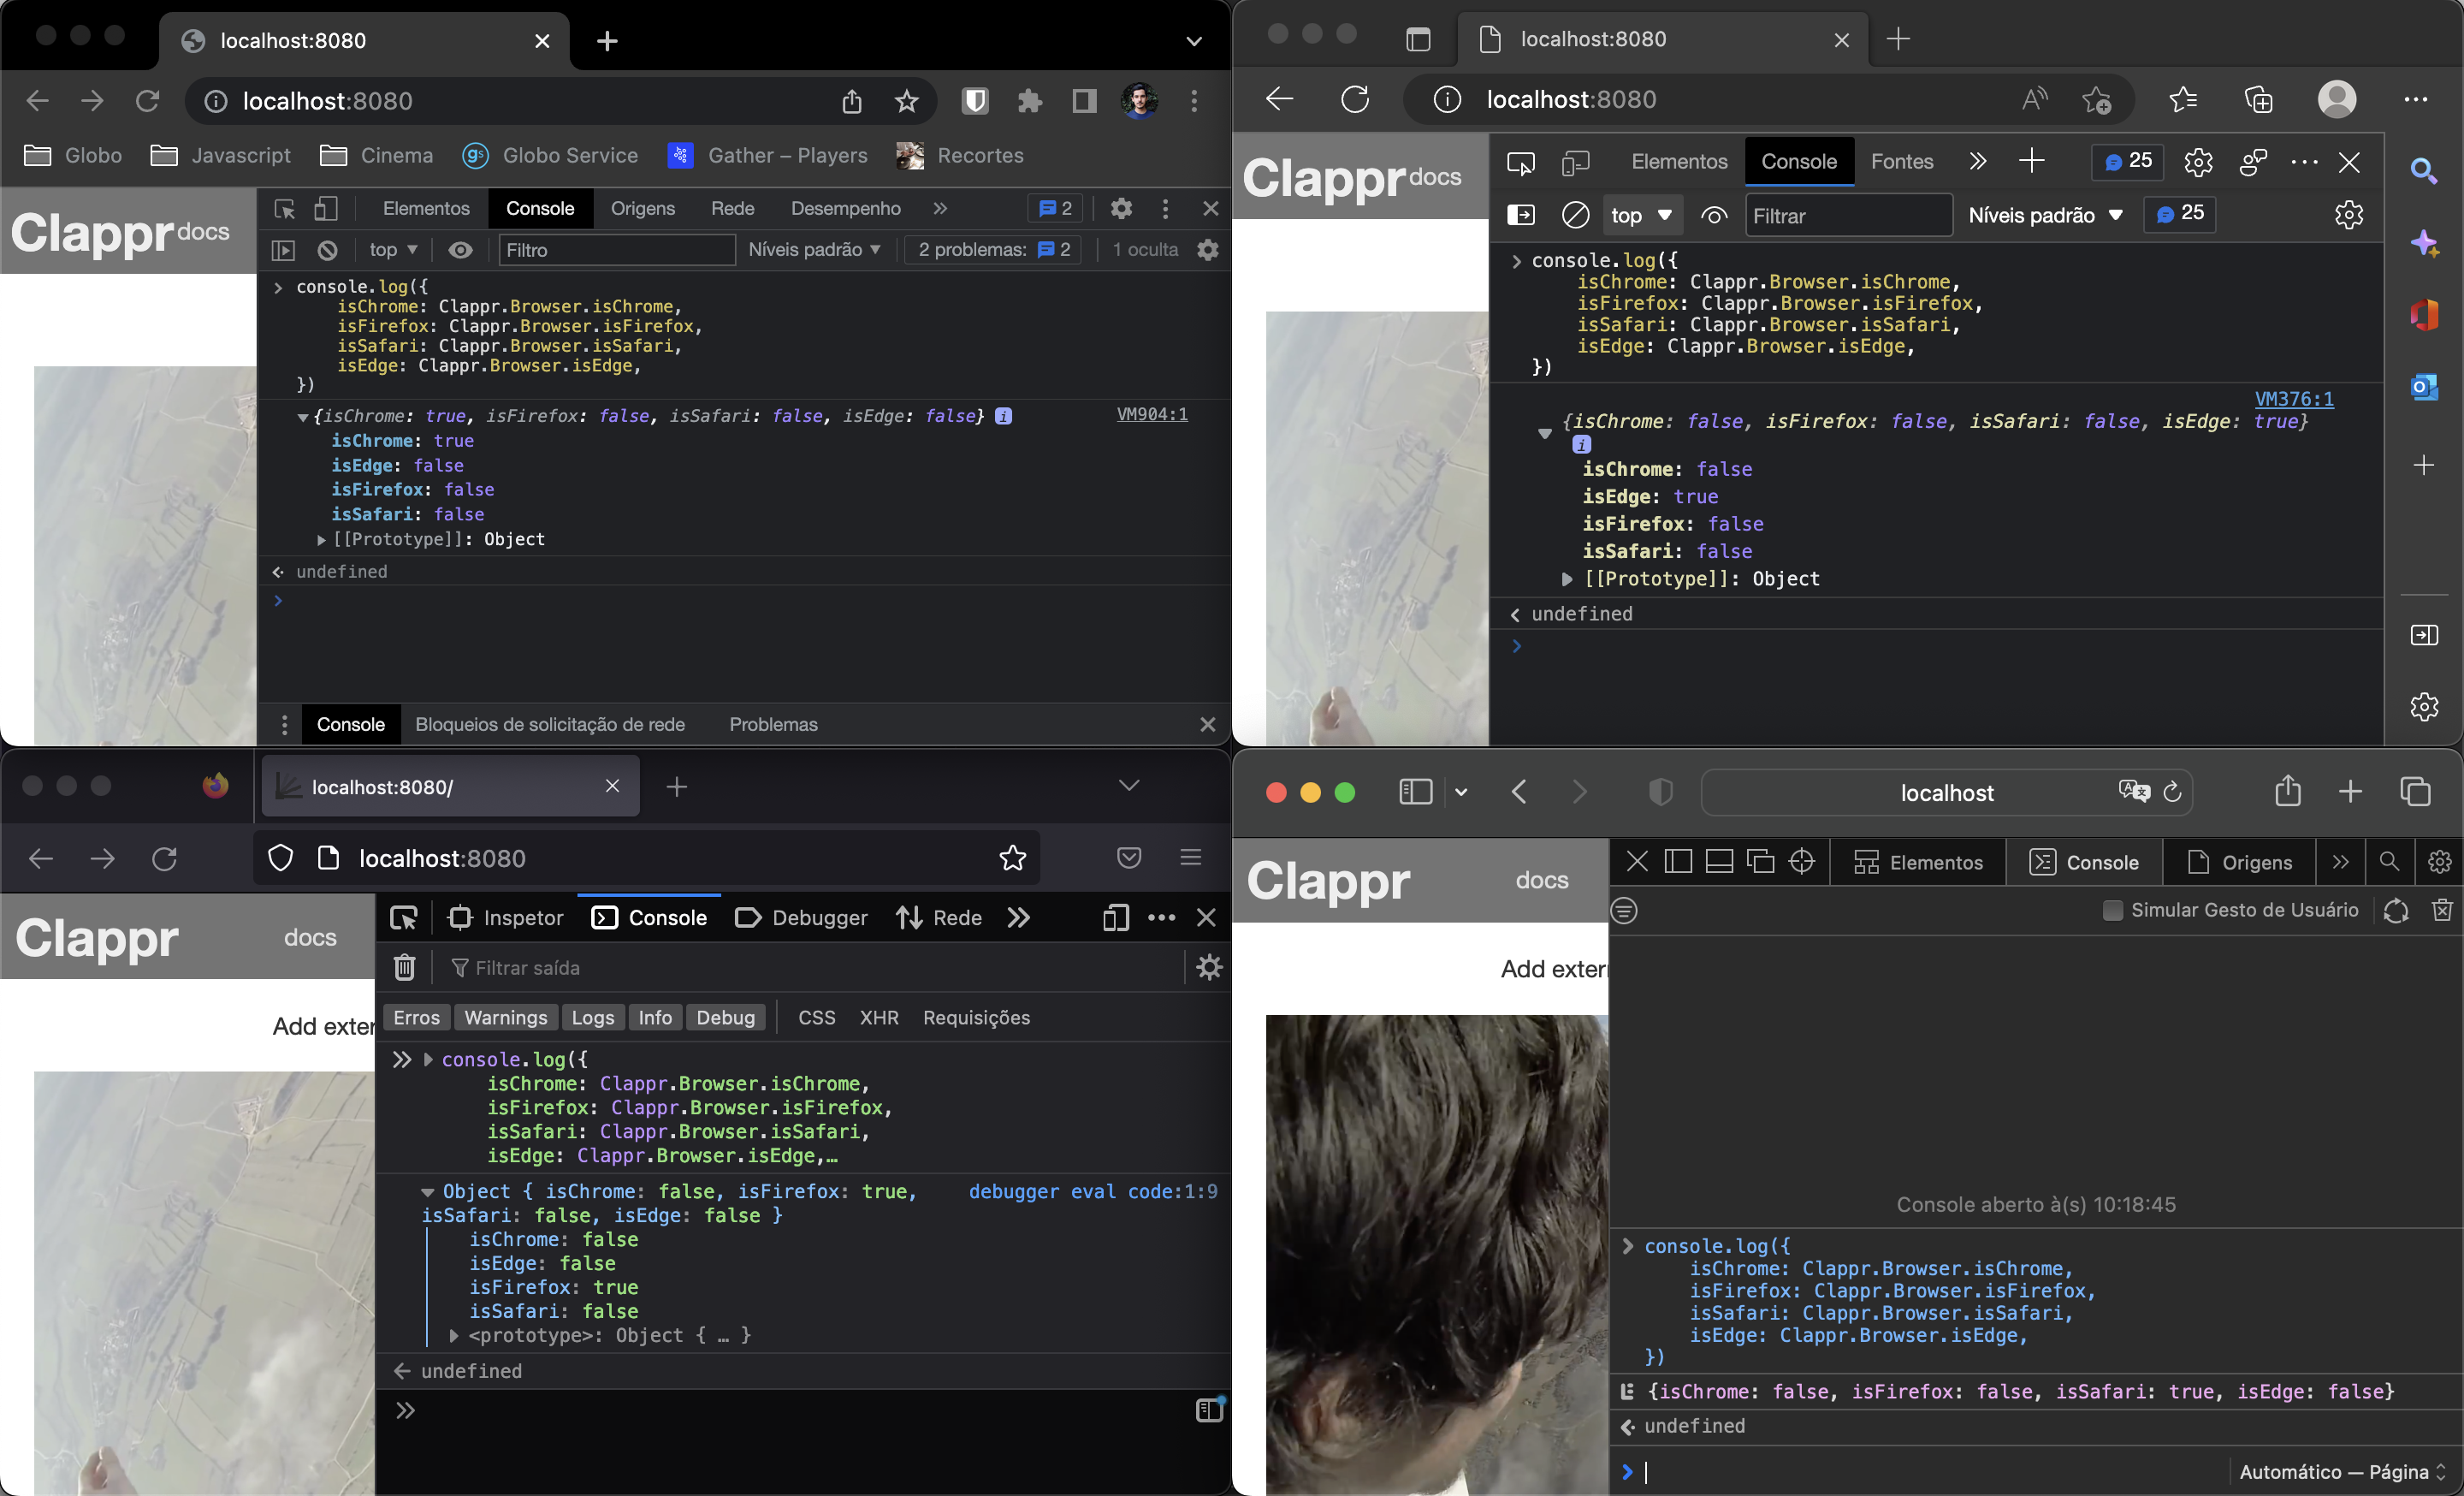The width and height of the screenshot is (2464, 1496).
Task: Switch to Elementos tab in Edge DevTools
Action: [1679, 162]
